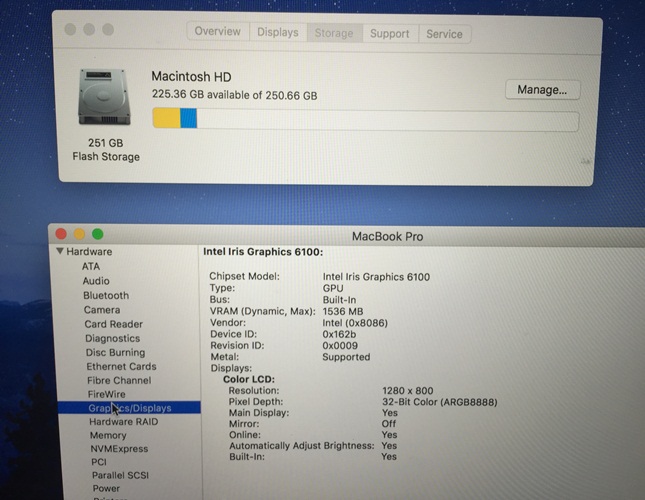Select Card Reader in the sidebar
645x500 pixels.
coord(114,324)
